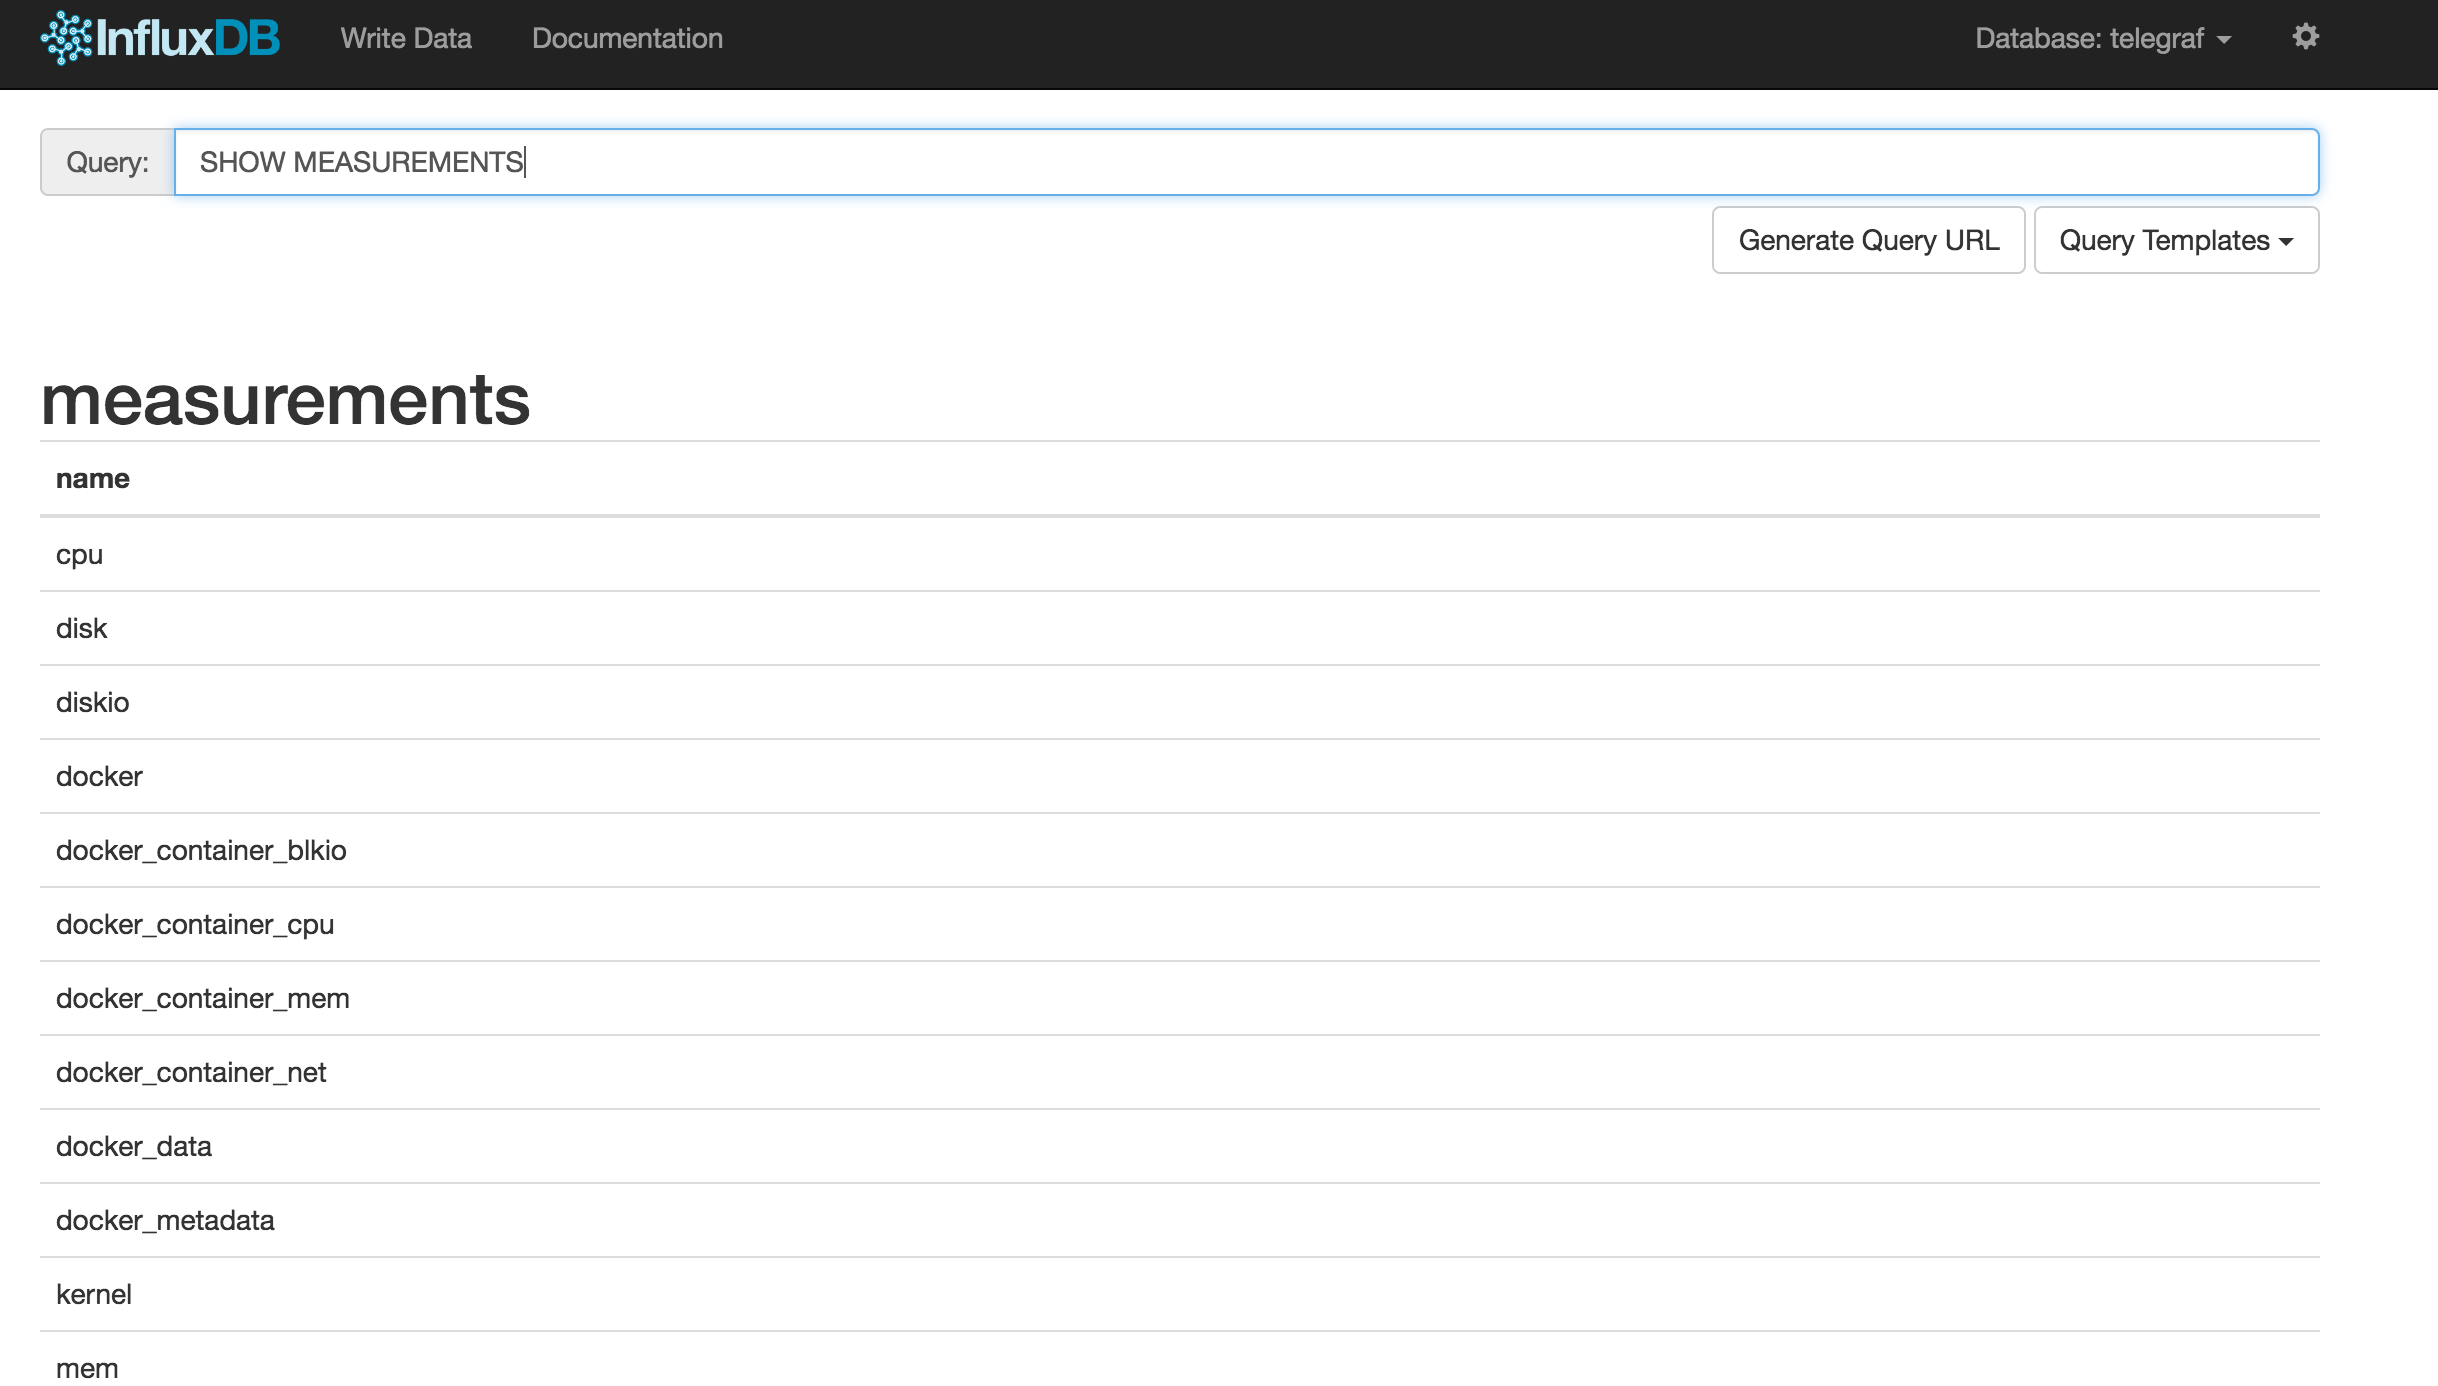Select the Write Data menu item
Image resolution: width=2438 pixels, height=1386 pixels.
406,38
